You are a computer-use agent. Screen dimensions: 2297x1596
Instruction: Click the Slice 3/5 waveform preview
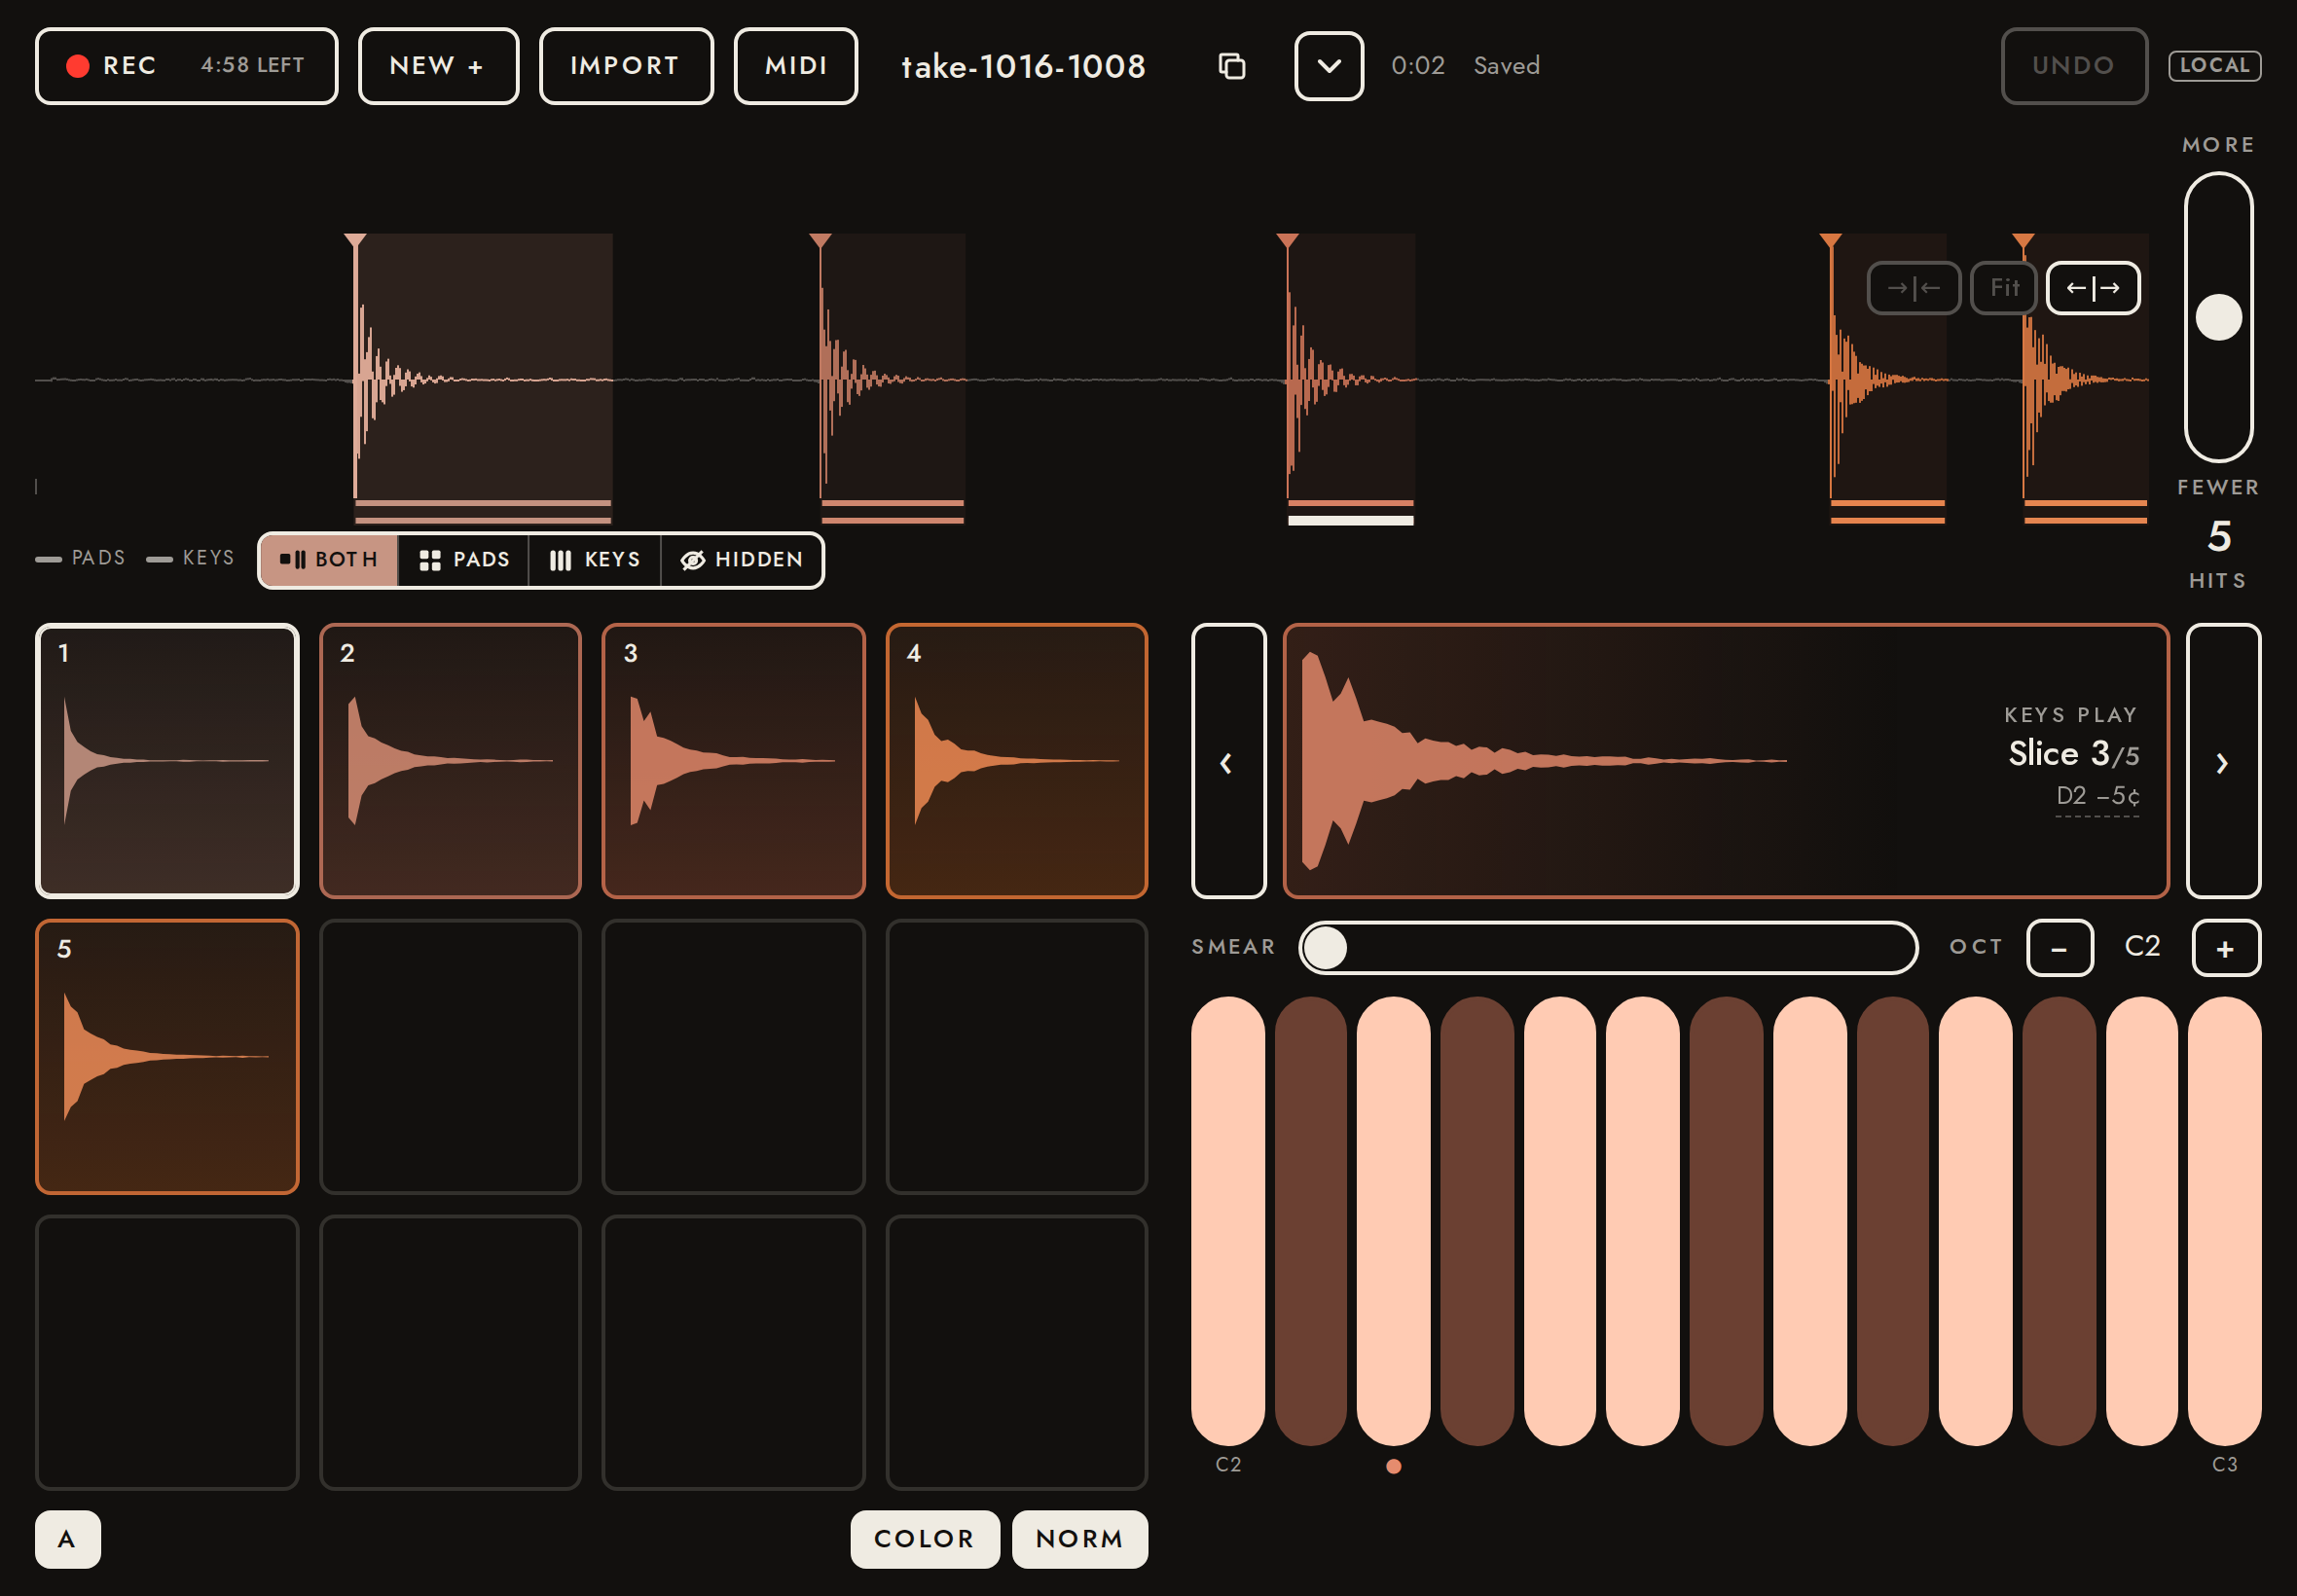[1726, 761]
